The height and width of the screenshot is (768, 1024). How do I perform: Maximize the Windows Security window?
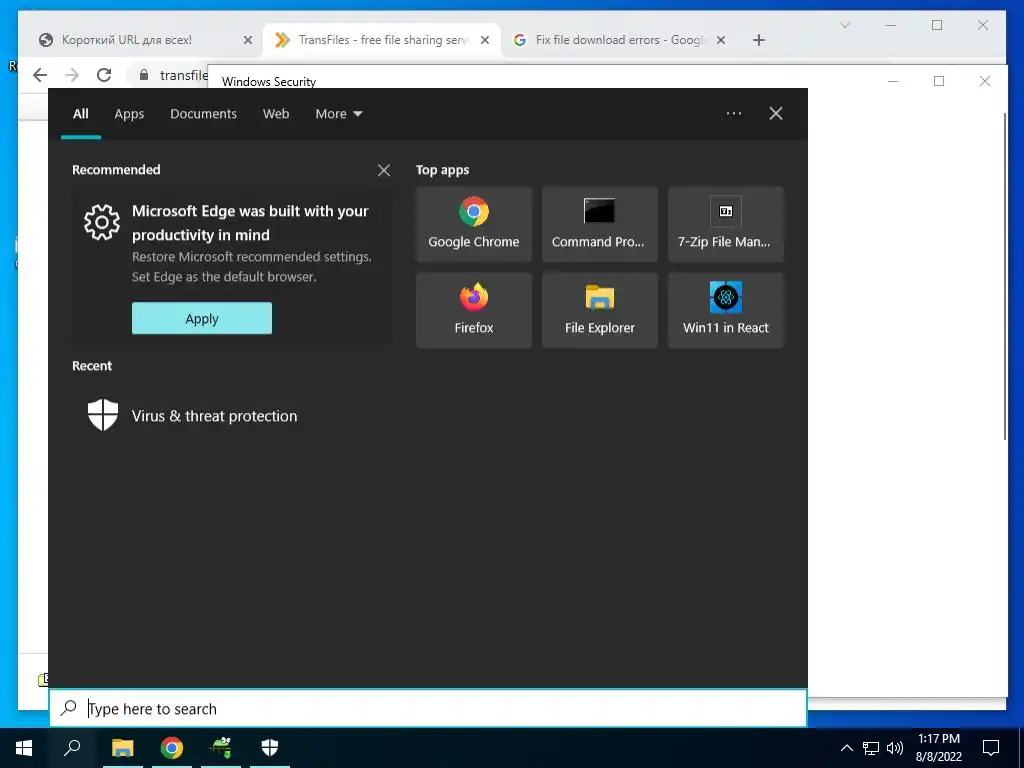click(939, 81)
